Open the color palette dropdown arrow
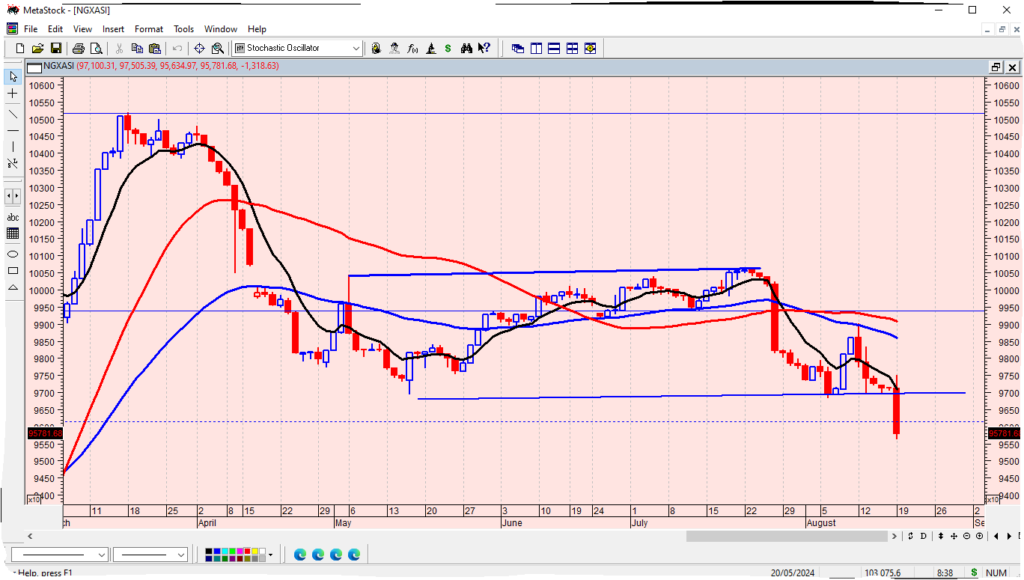This screenshot has width=1024, height=580. 271,554
